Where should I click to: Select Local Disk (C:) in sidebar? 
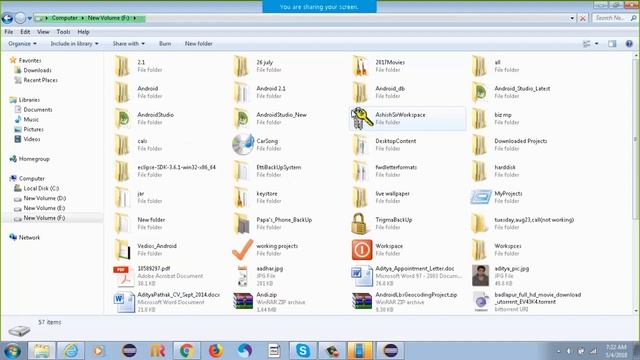(41, 188)
